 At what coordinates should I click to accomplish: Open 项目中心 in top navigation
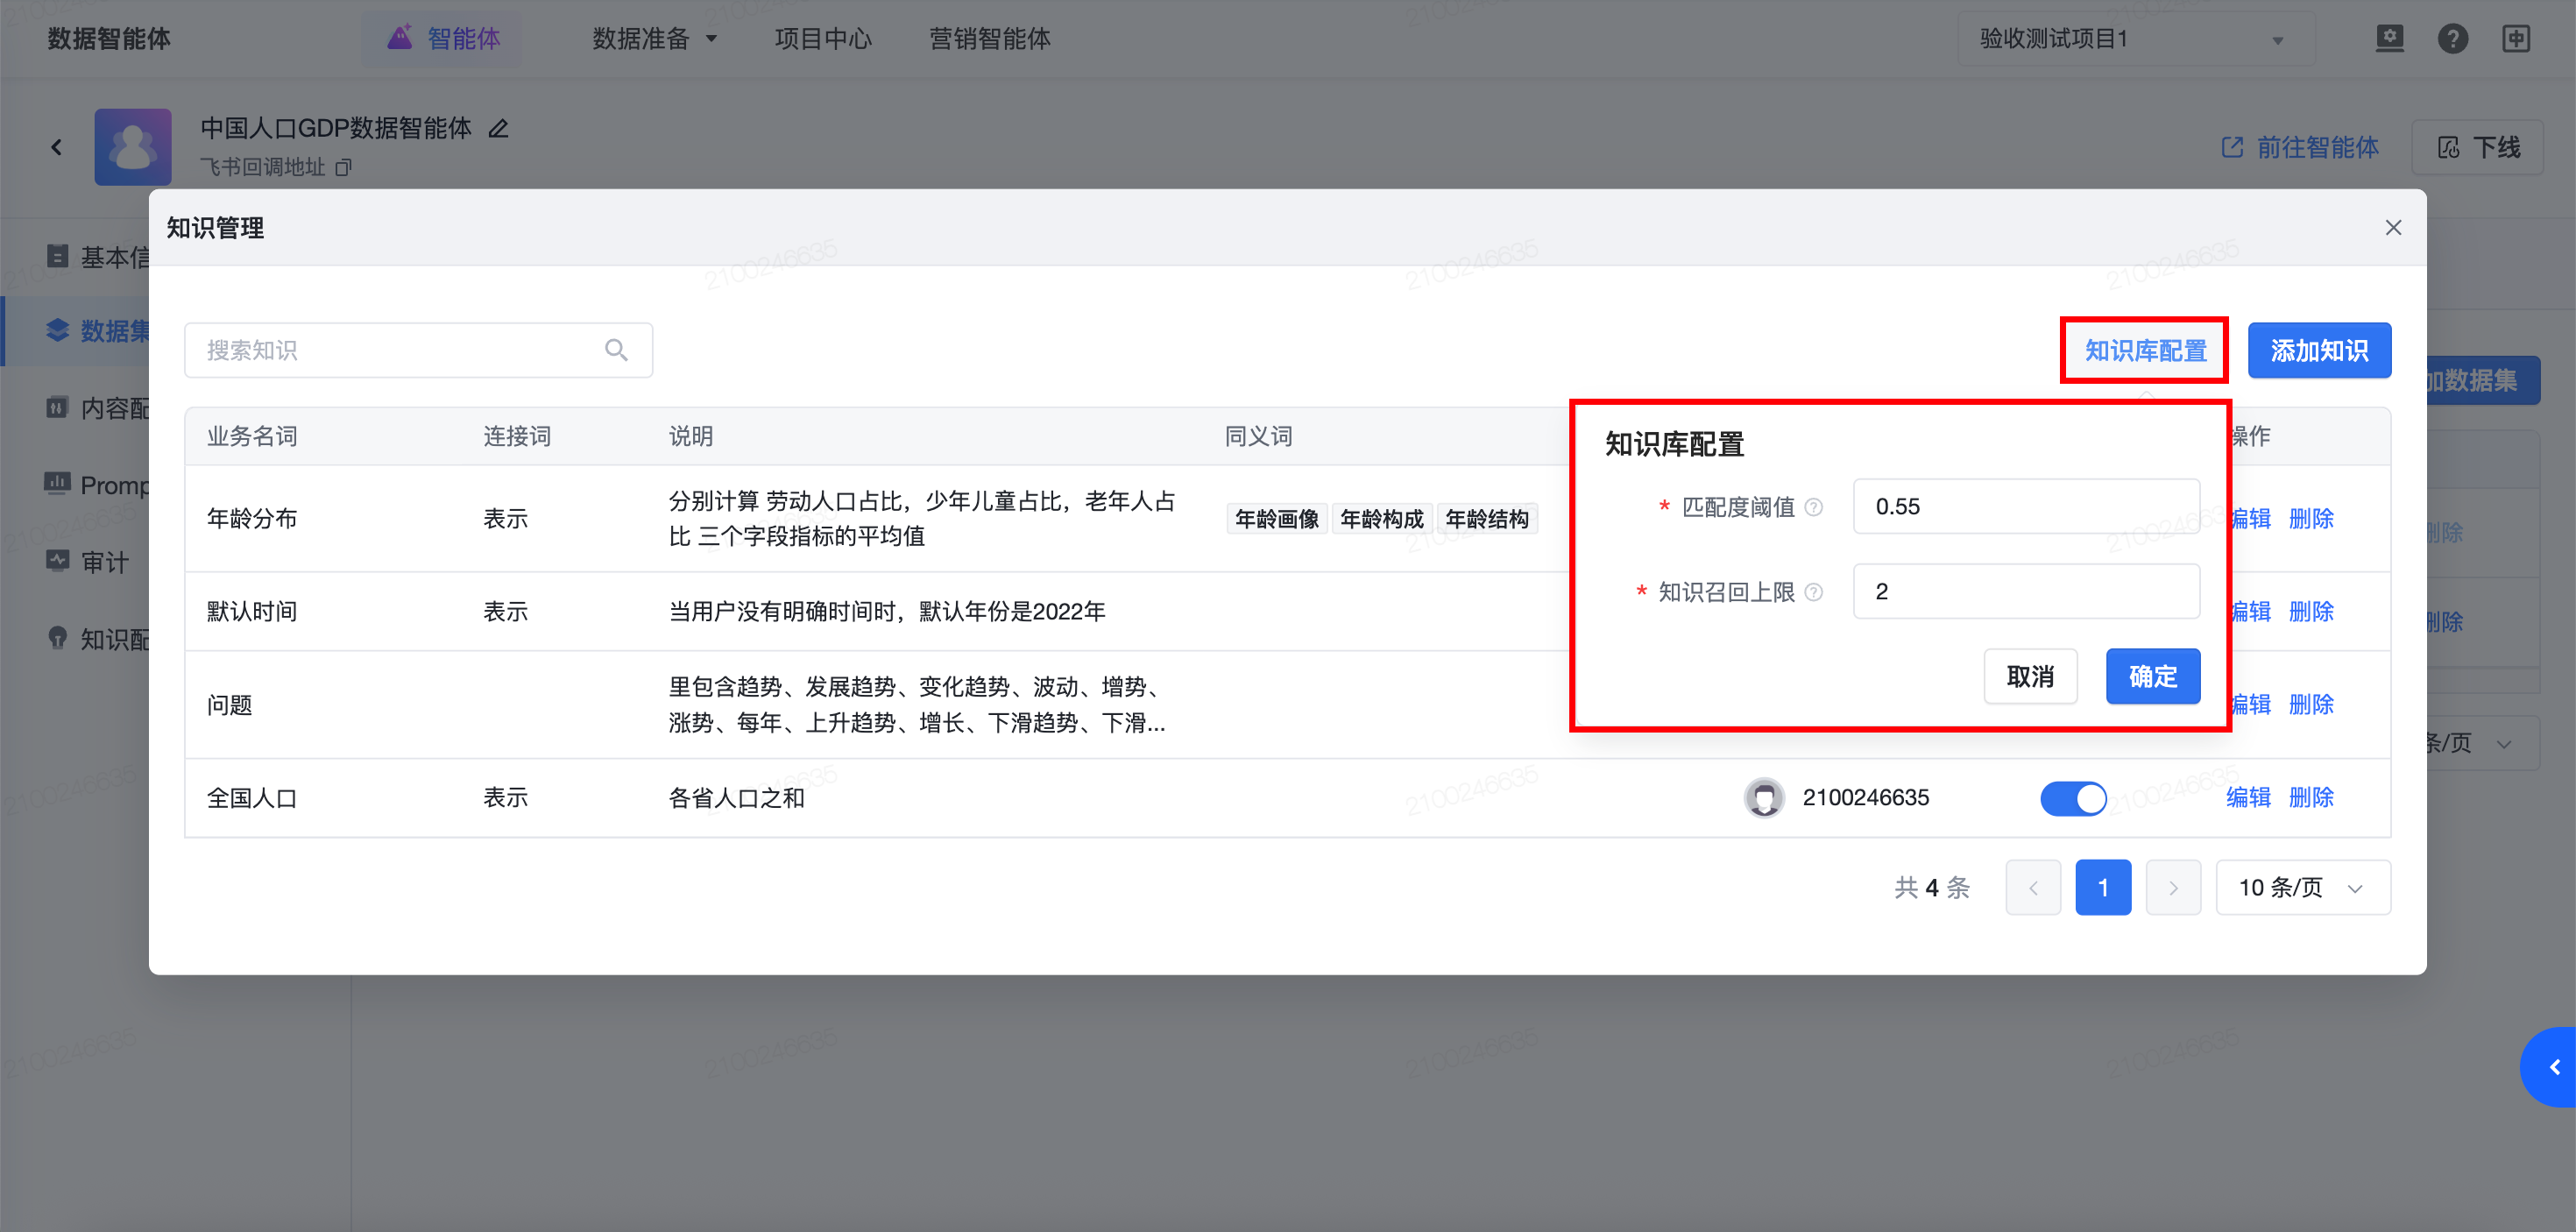(x=823, y=39)
